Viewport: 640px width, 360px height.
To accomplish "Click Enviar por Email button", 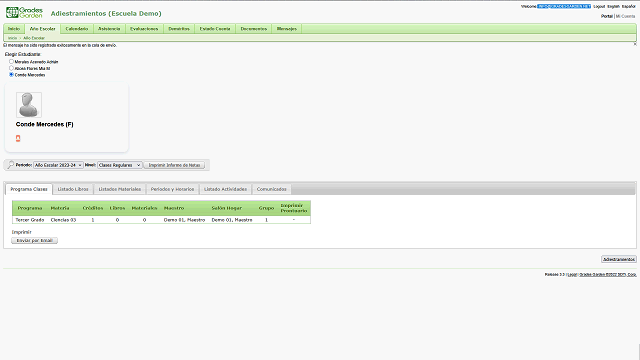I will coord(34,240).
